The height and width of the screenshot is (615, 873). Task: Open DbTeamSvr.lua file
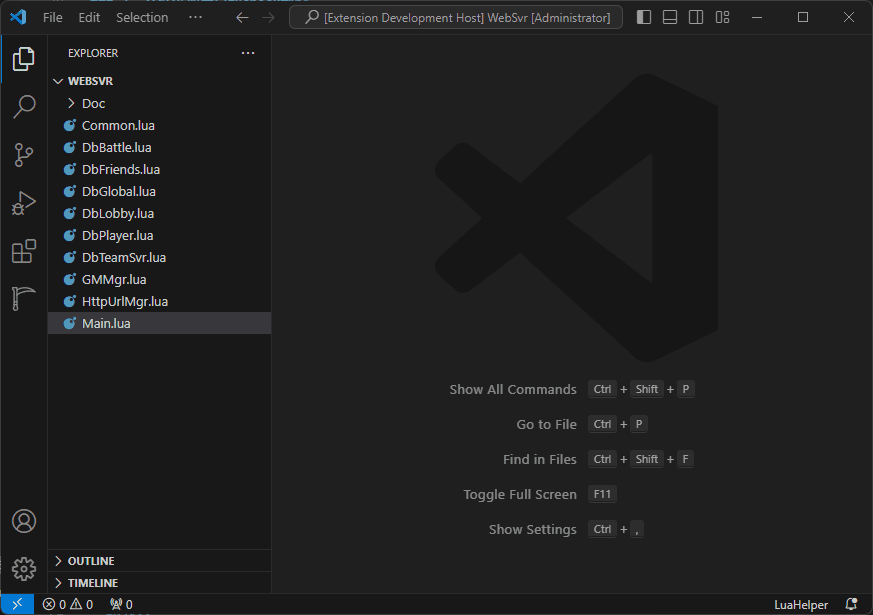159,257
